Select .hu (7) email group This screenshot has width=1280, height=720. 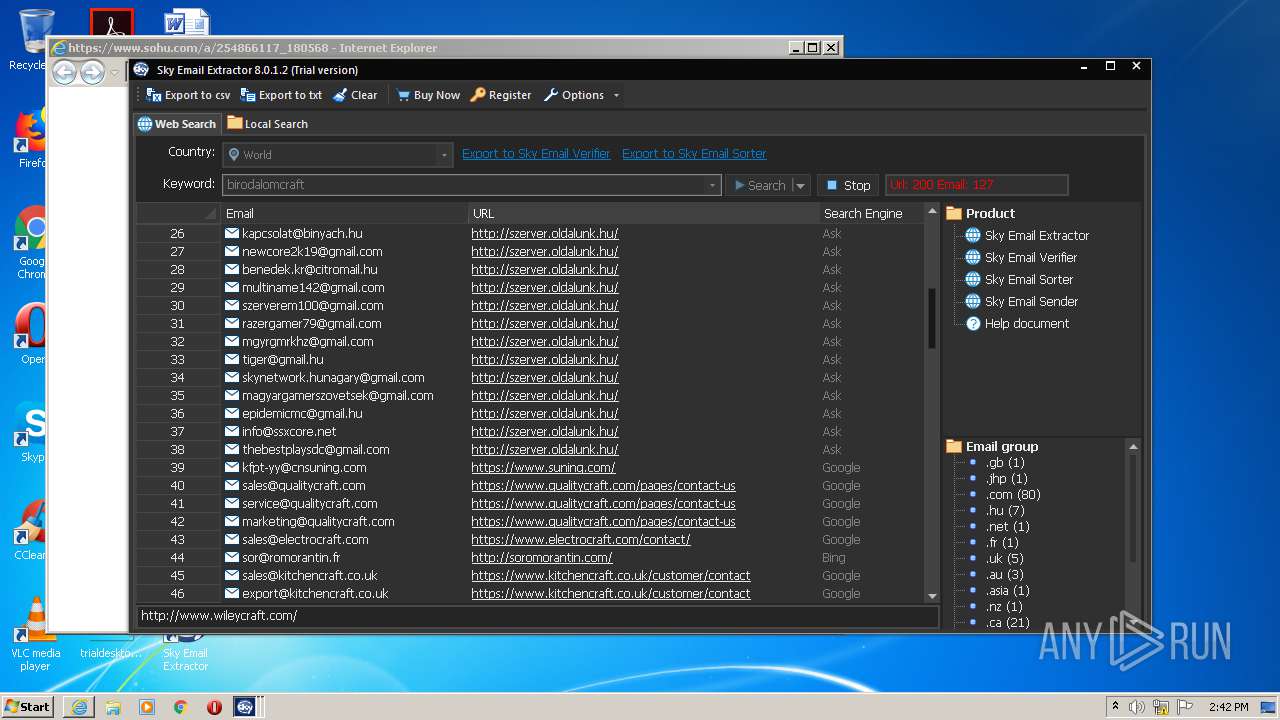point(1005,511)
